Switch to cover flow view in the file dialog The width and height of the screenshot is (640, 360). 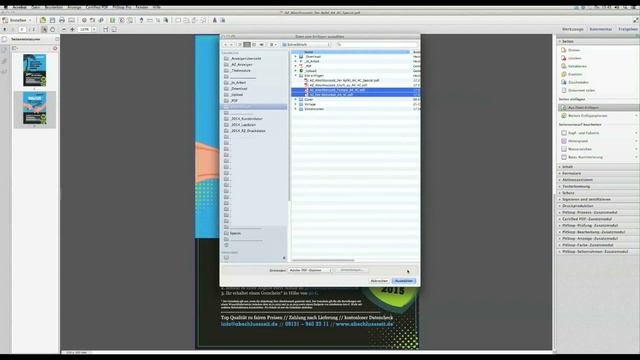pyautogui.click(x=261, y=44)
